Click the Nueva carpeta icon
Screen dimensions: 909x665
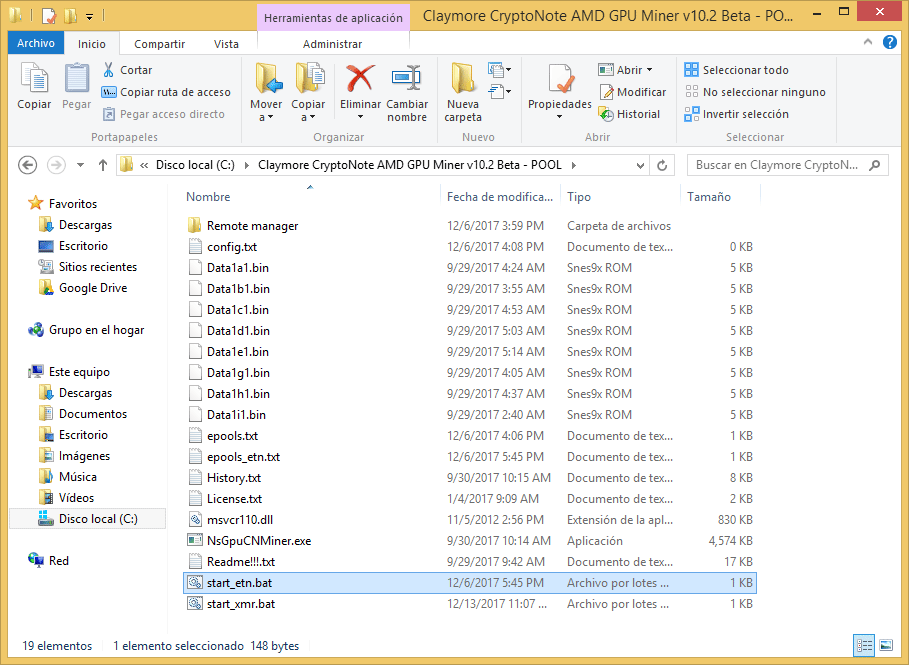(x=463, y=78)
